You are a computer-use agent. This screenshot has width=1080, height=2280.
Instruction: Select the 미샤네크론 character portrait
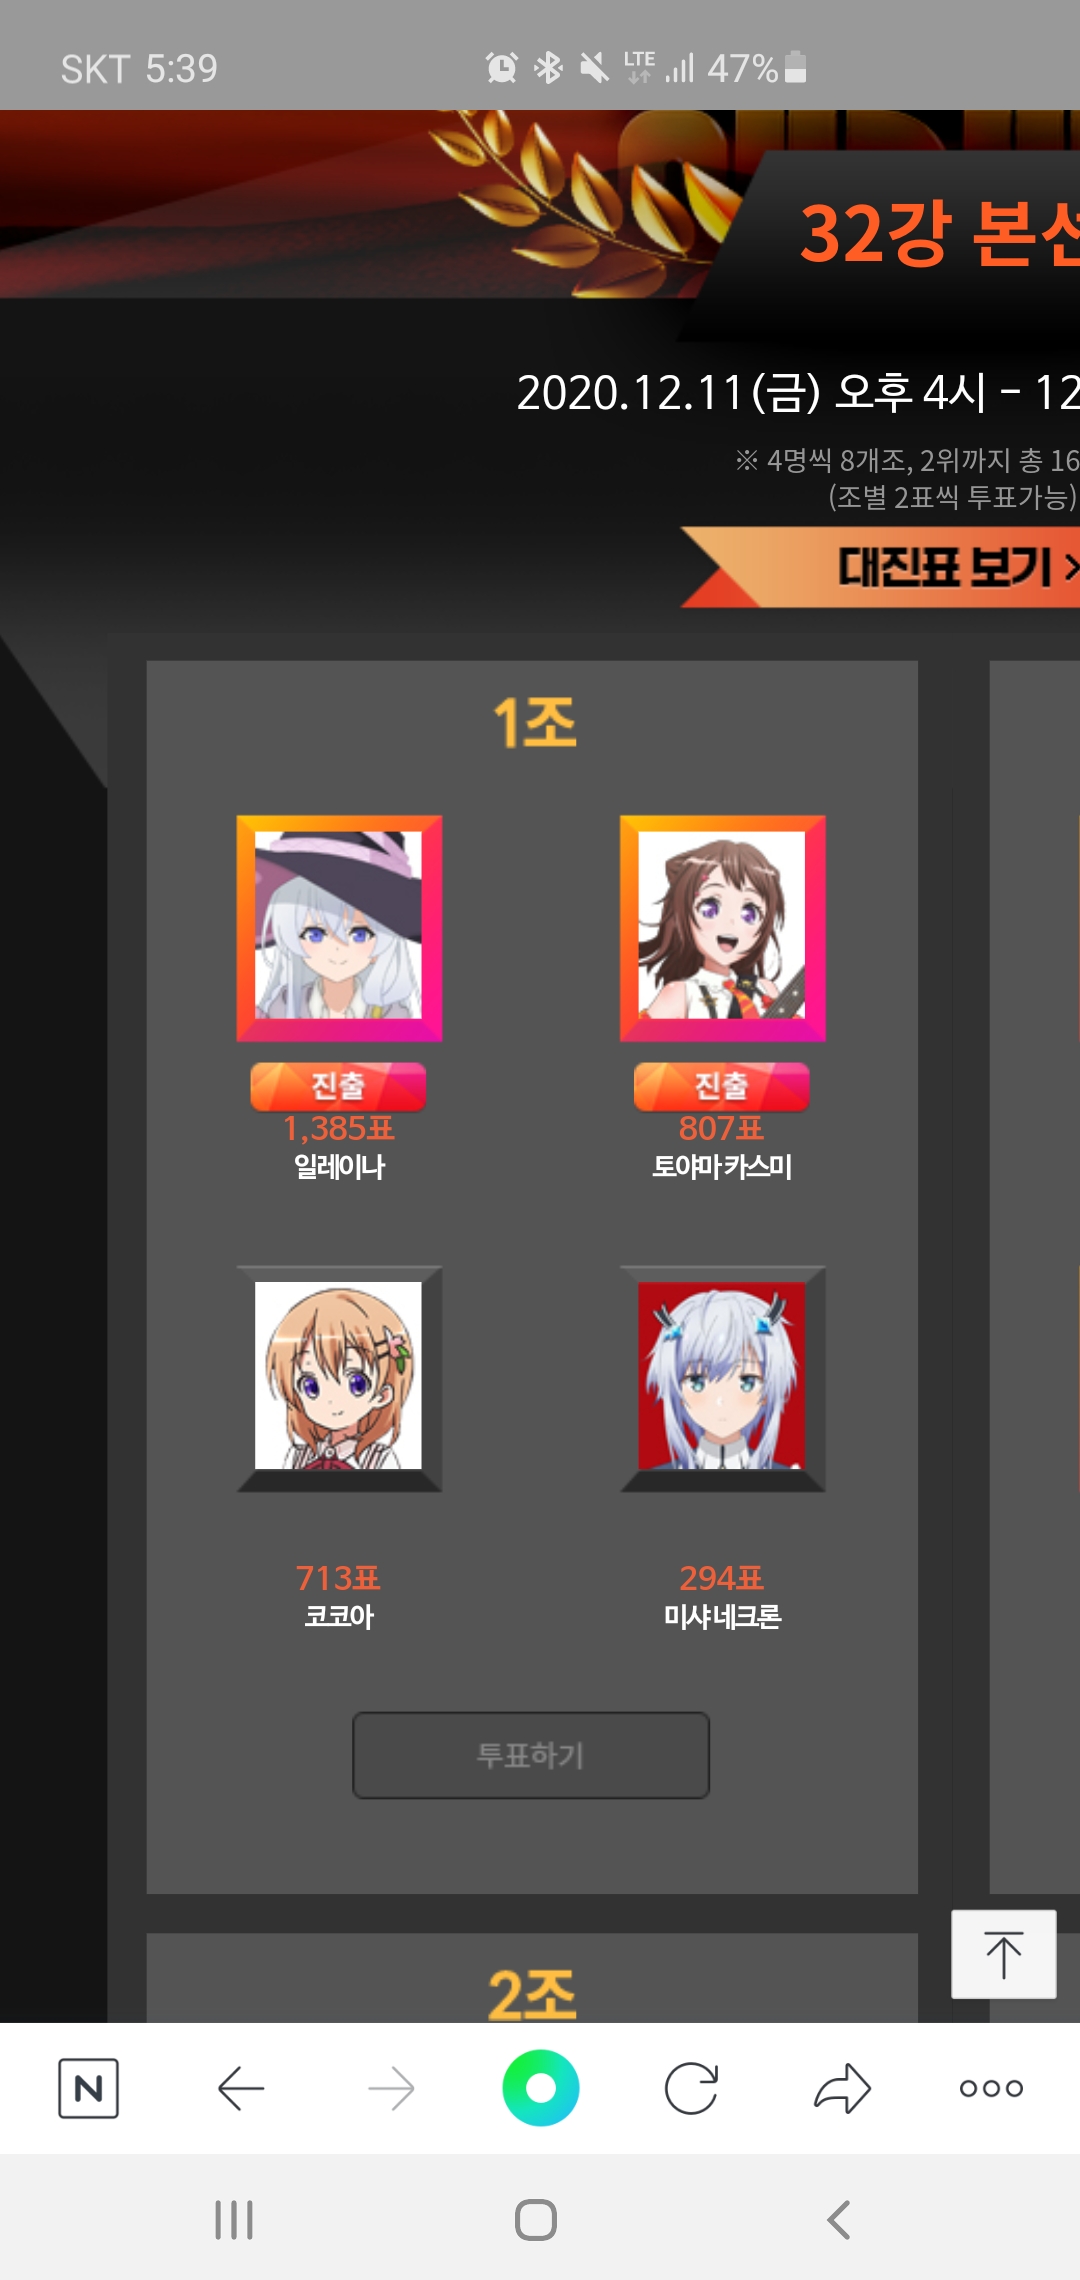722,1378
